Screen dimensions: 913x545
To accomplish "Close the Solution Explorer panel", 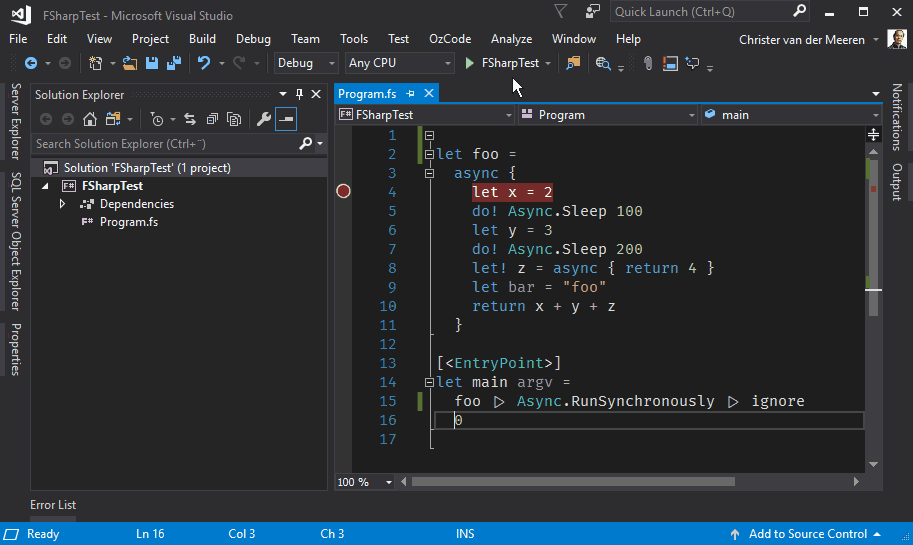I will 316,94.
